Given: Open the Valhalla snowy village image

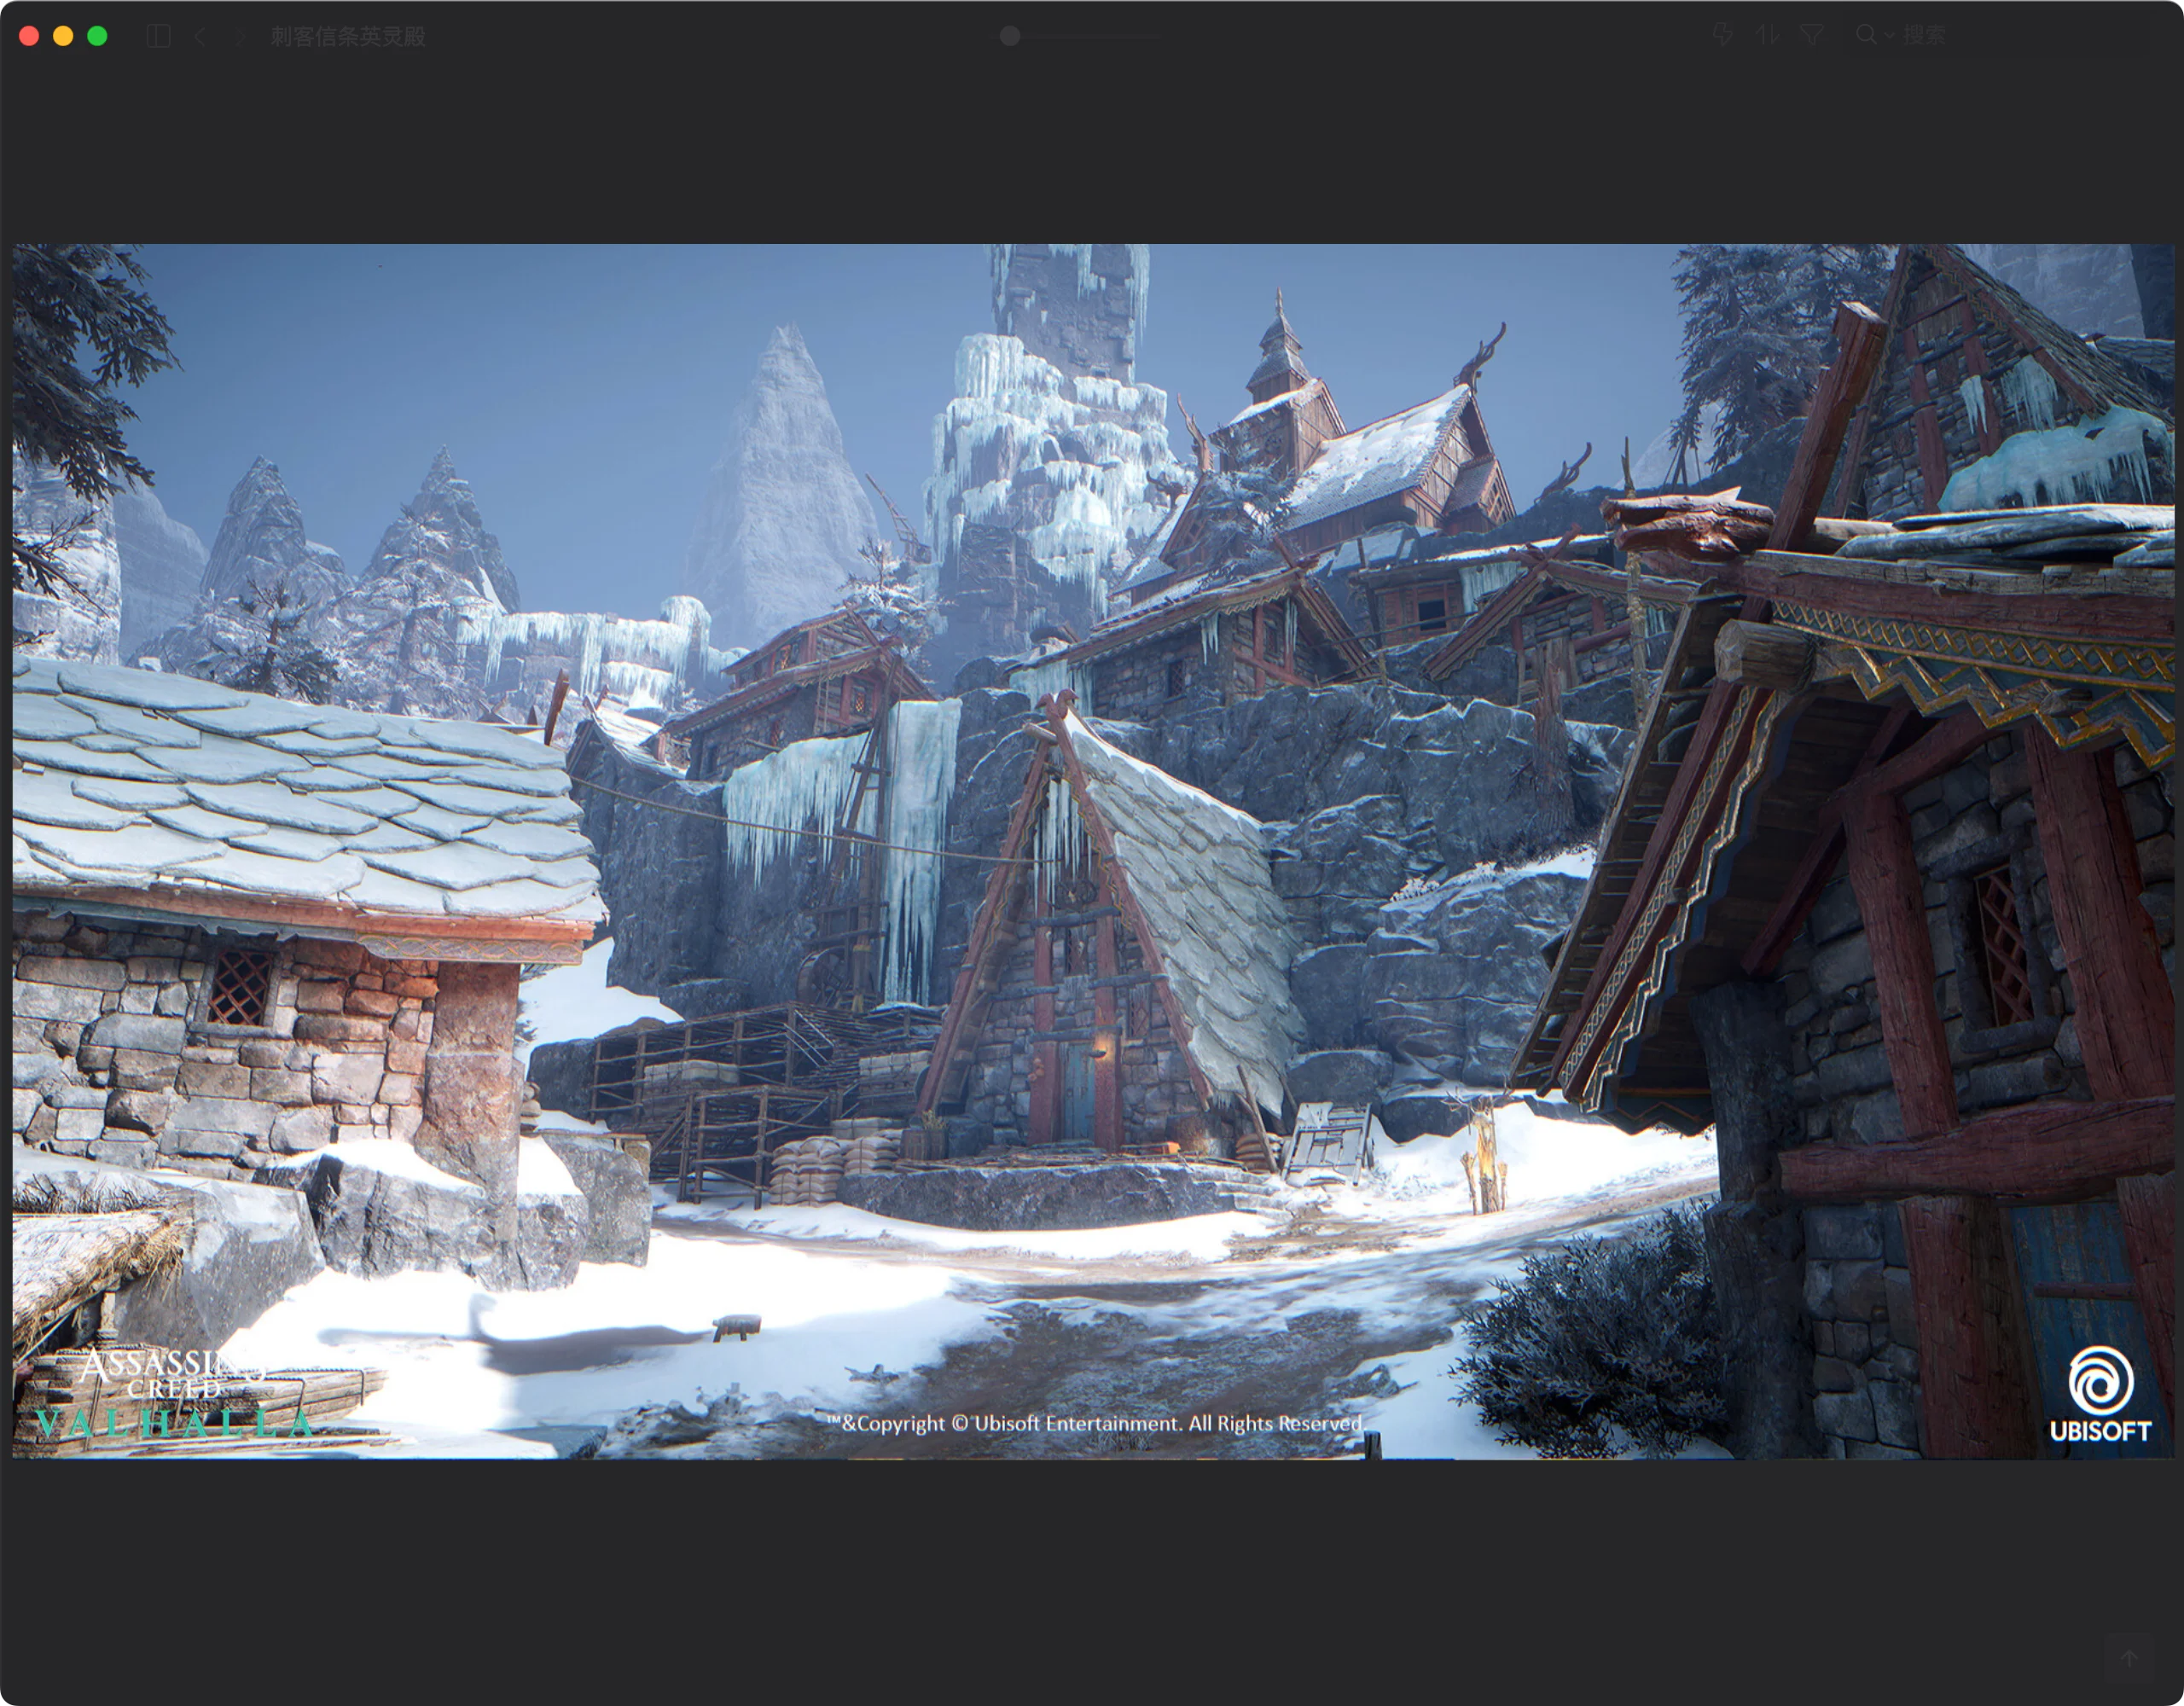Looking at the screenshot, I should (x=1093, y=851).
